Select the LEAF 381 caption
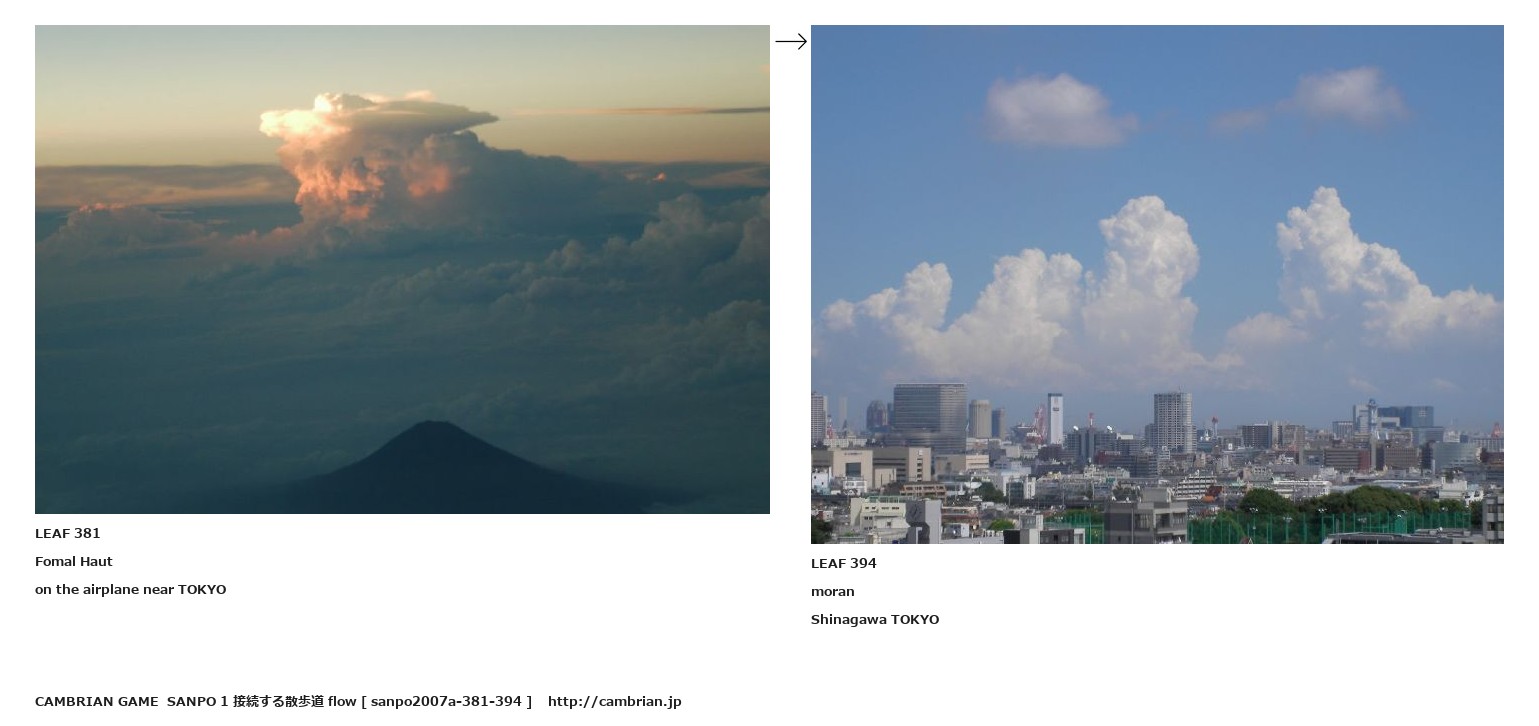The height and width of the screenshot is (726, 1539). coord(68,533)
